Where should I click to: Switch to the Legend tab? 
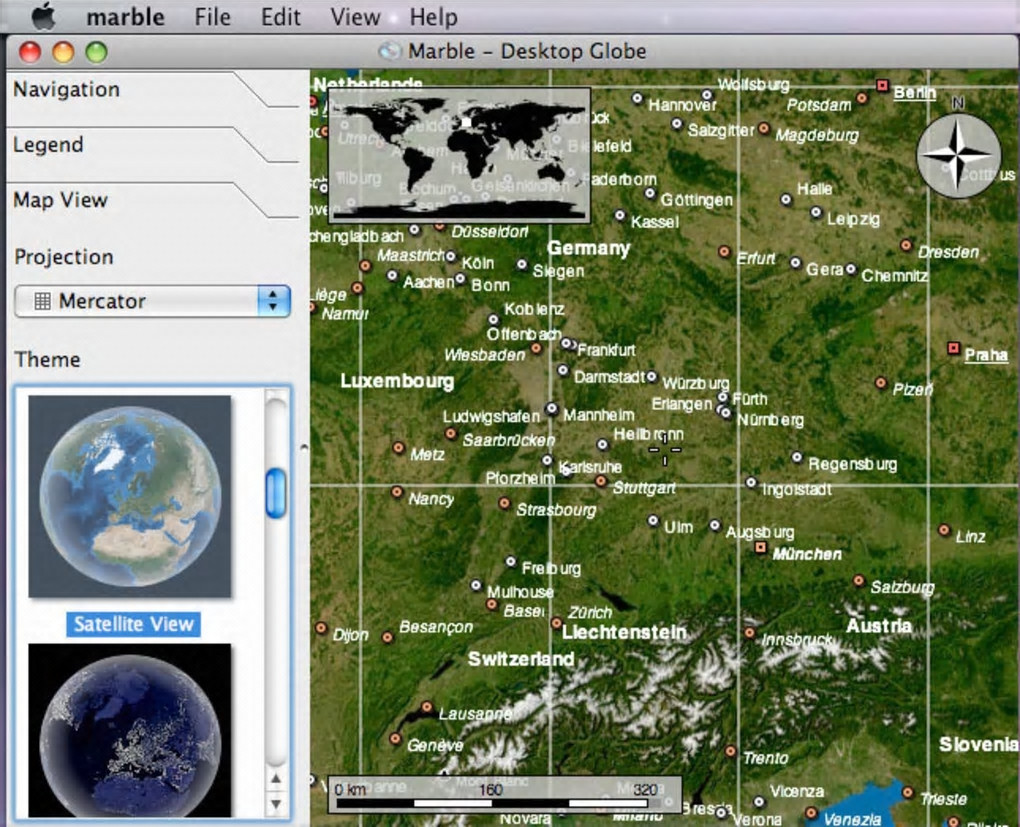(x=48, y=144)
